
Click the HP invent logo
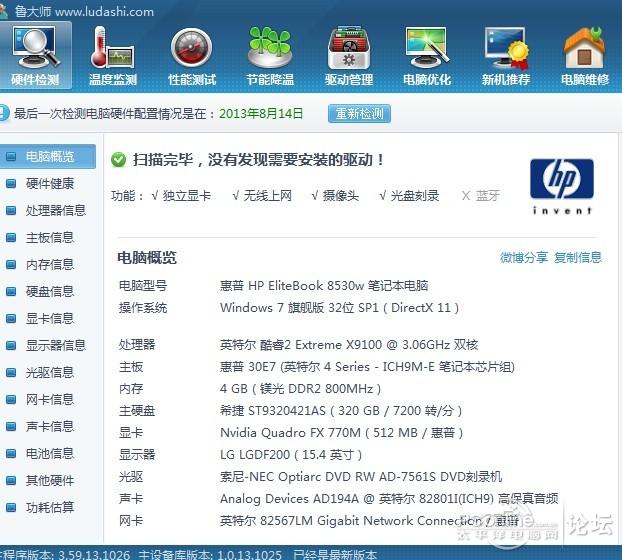pyautogui.click(x=562, y=186)
